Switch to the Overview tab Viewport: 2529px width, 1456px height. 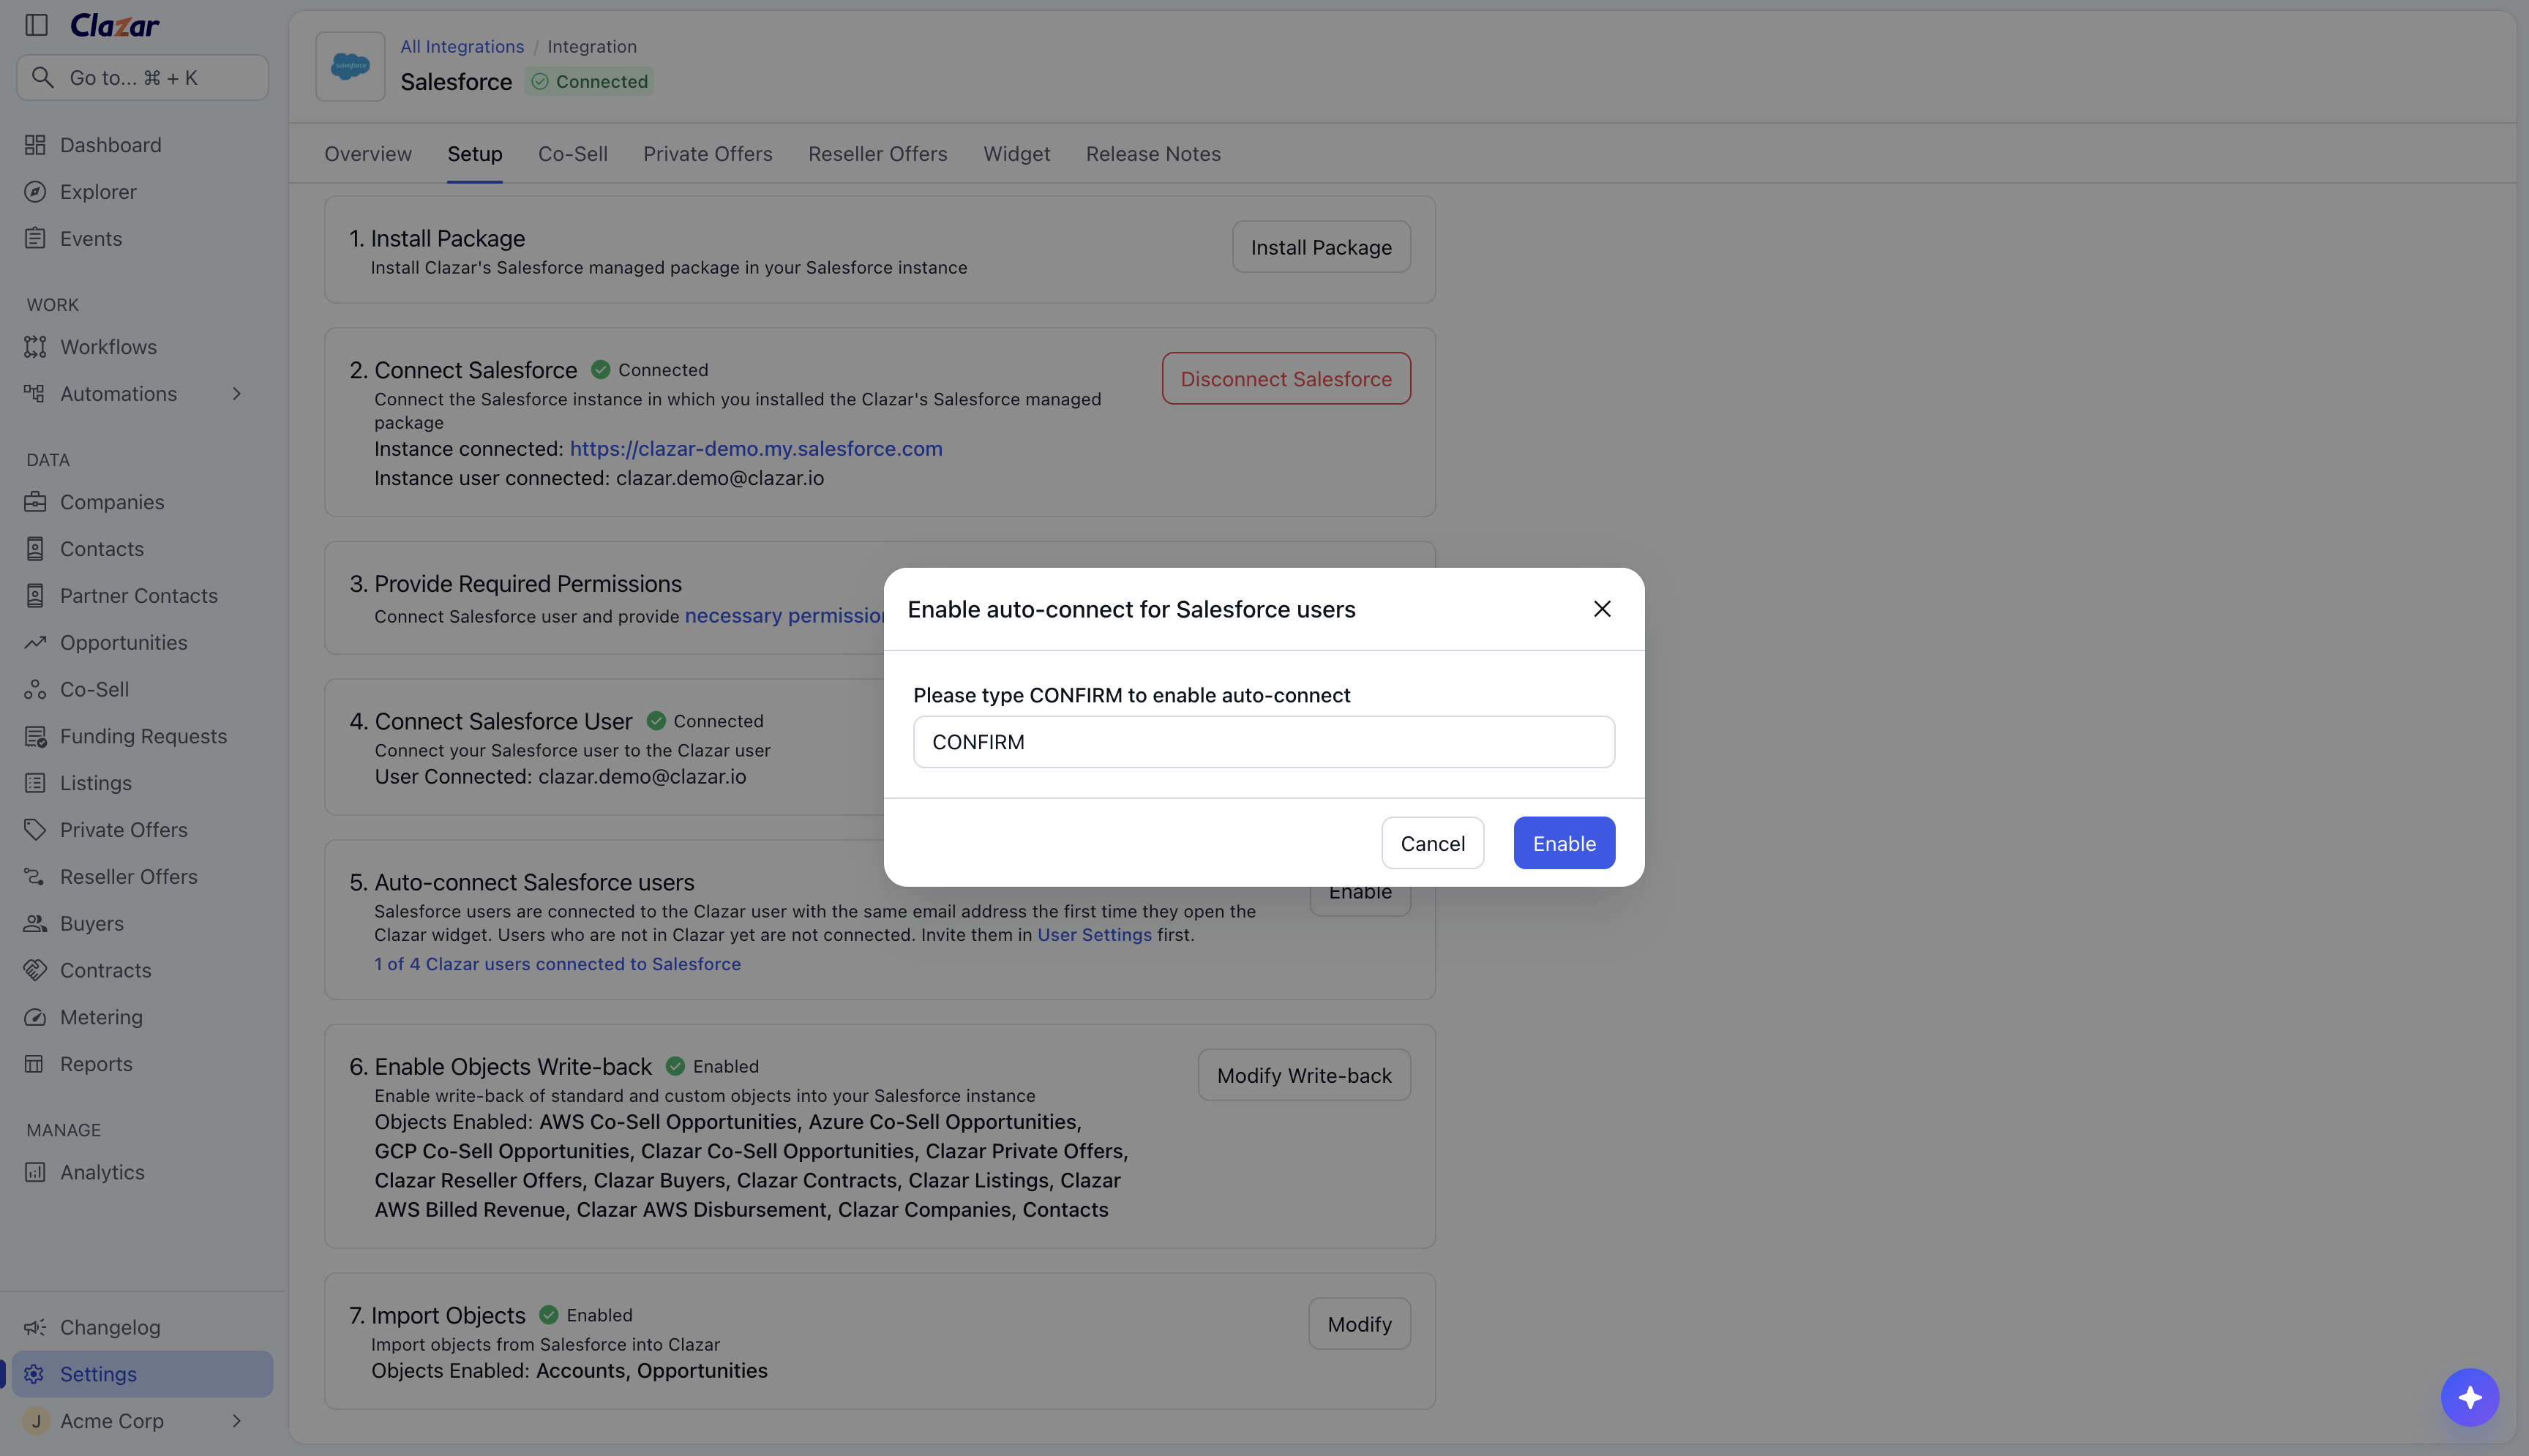tap(368, 154)
